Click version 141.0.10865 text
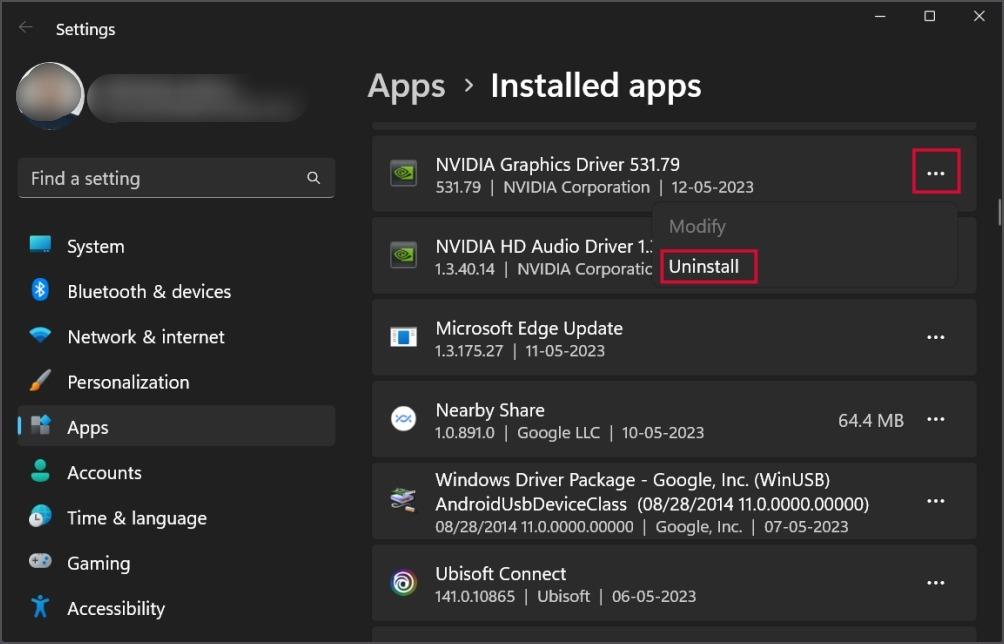Screen dimensions: 1004x644 coord(474,596)
